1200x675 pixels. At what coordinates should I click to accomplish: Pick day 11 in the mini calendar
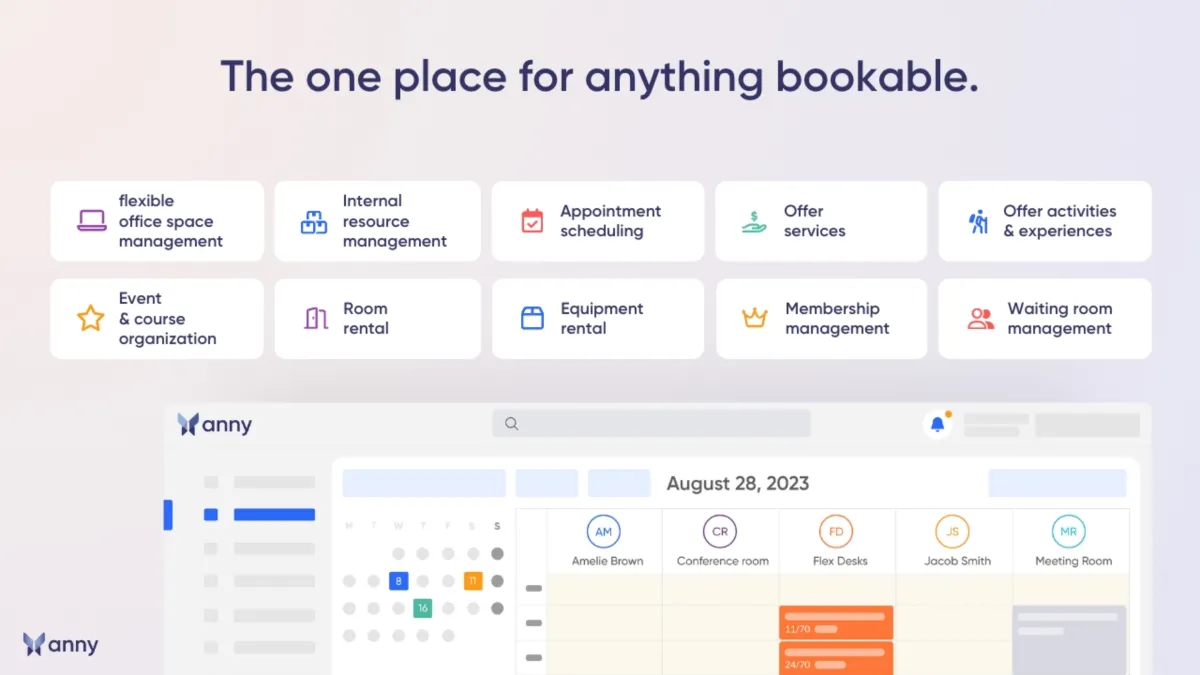pyautogui.click(x=473, y=581)
